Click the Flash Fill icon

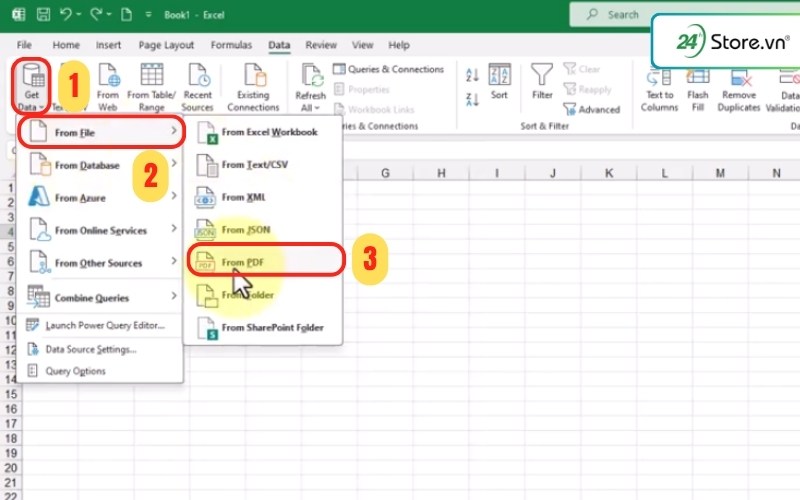tap(697, 89)
